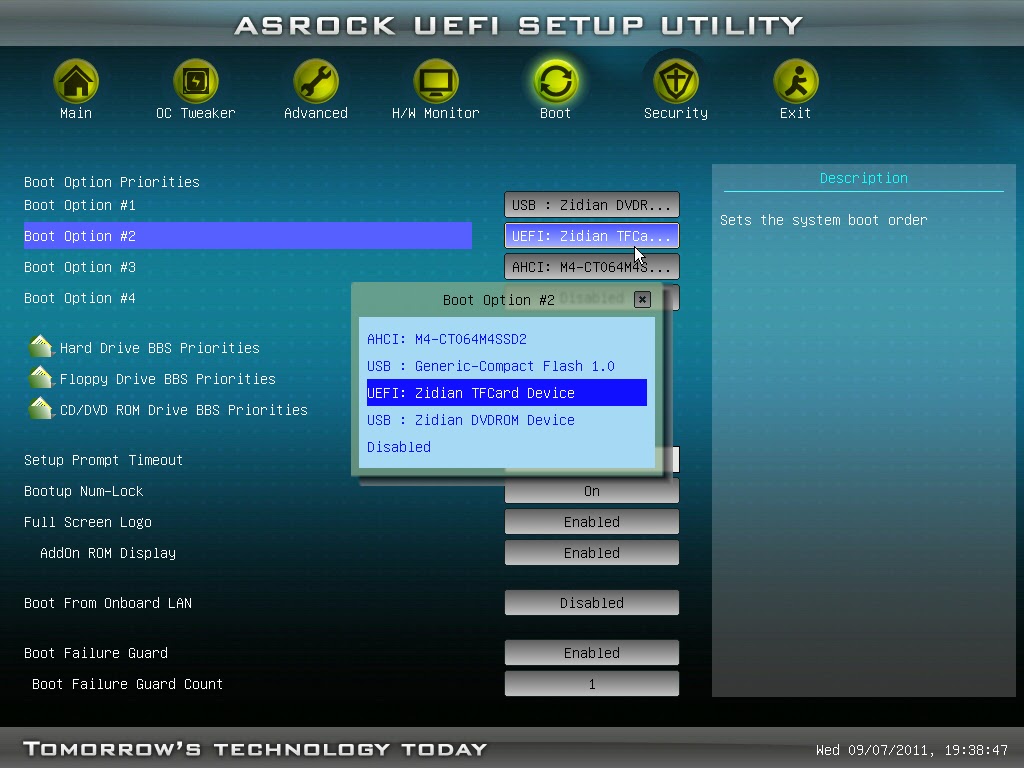Open the Advanced wrench icon
This screenshot has width=1024, height=768.
tap(315, 81)
